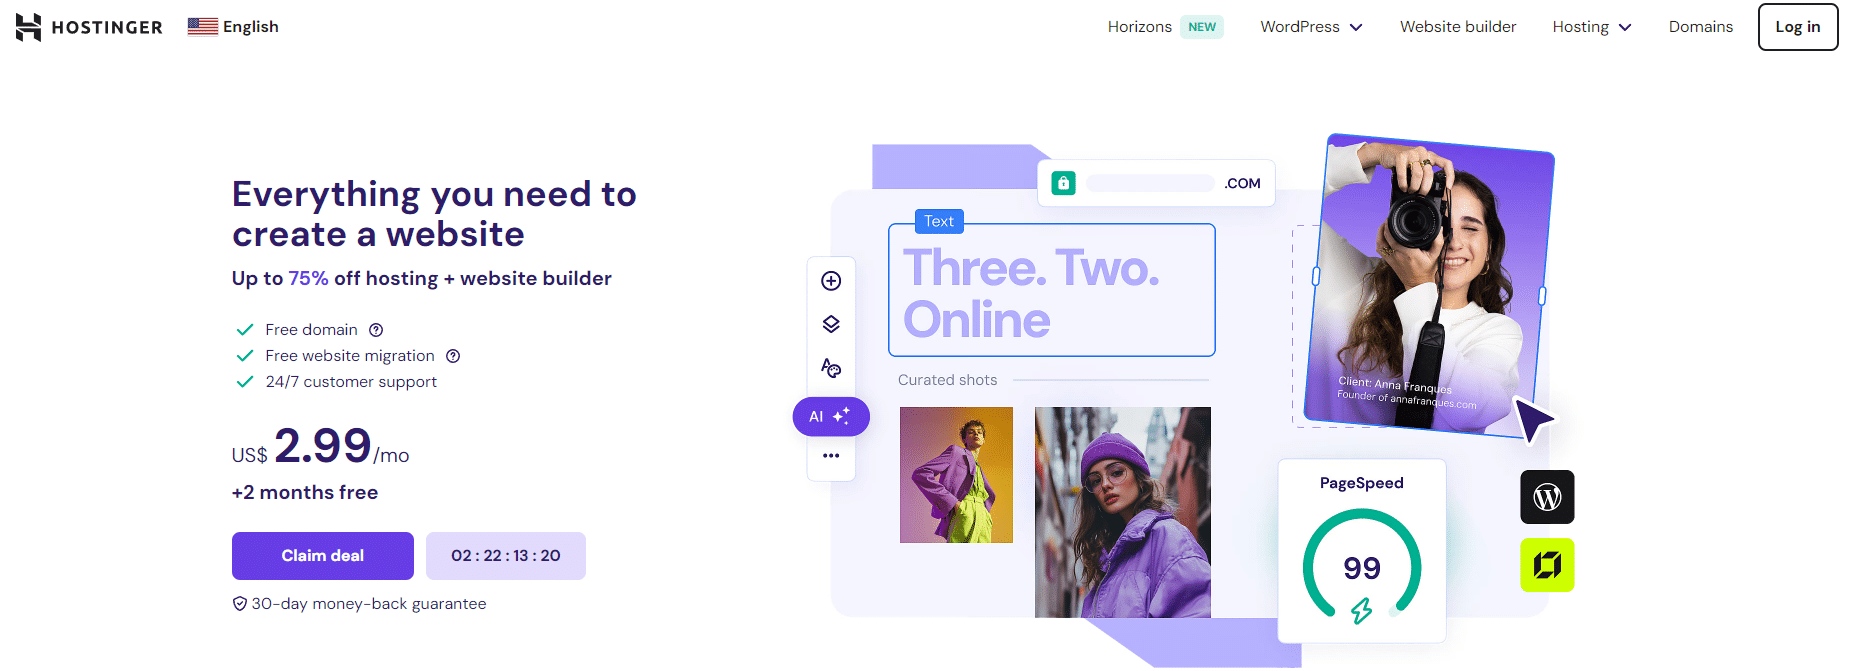Open the Free domain help tooltip icon
This screenshot has width=1863, height=671.
click(376, 330)
